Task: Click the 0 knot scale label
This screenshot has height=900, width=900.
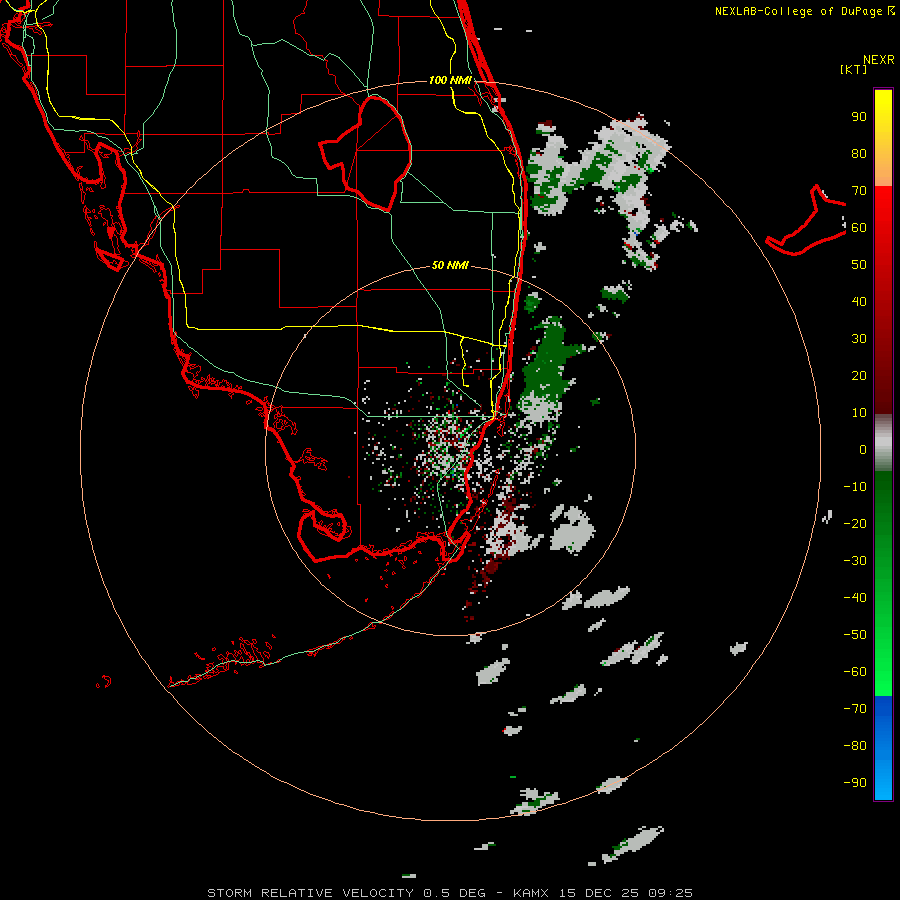Action: [863, 449]
